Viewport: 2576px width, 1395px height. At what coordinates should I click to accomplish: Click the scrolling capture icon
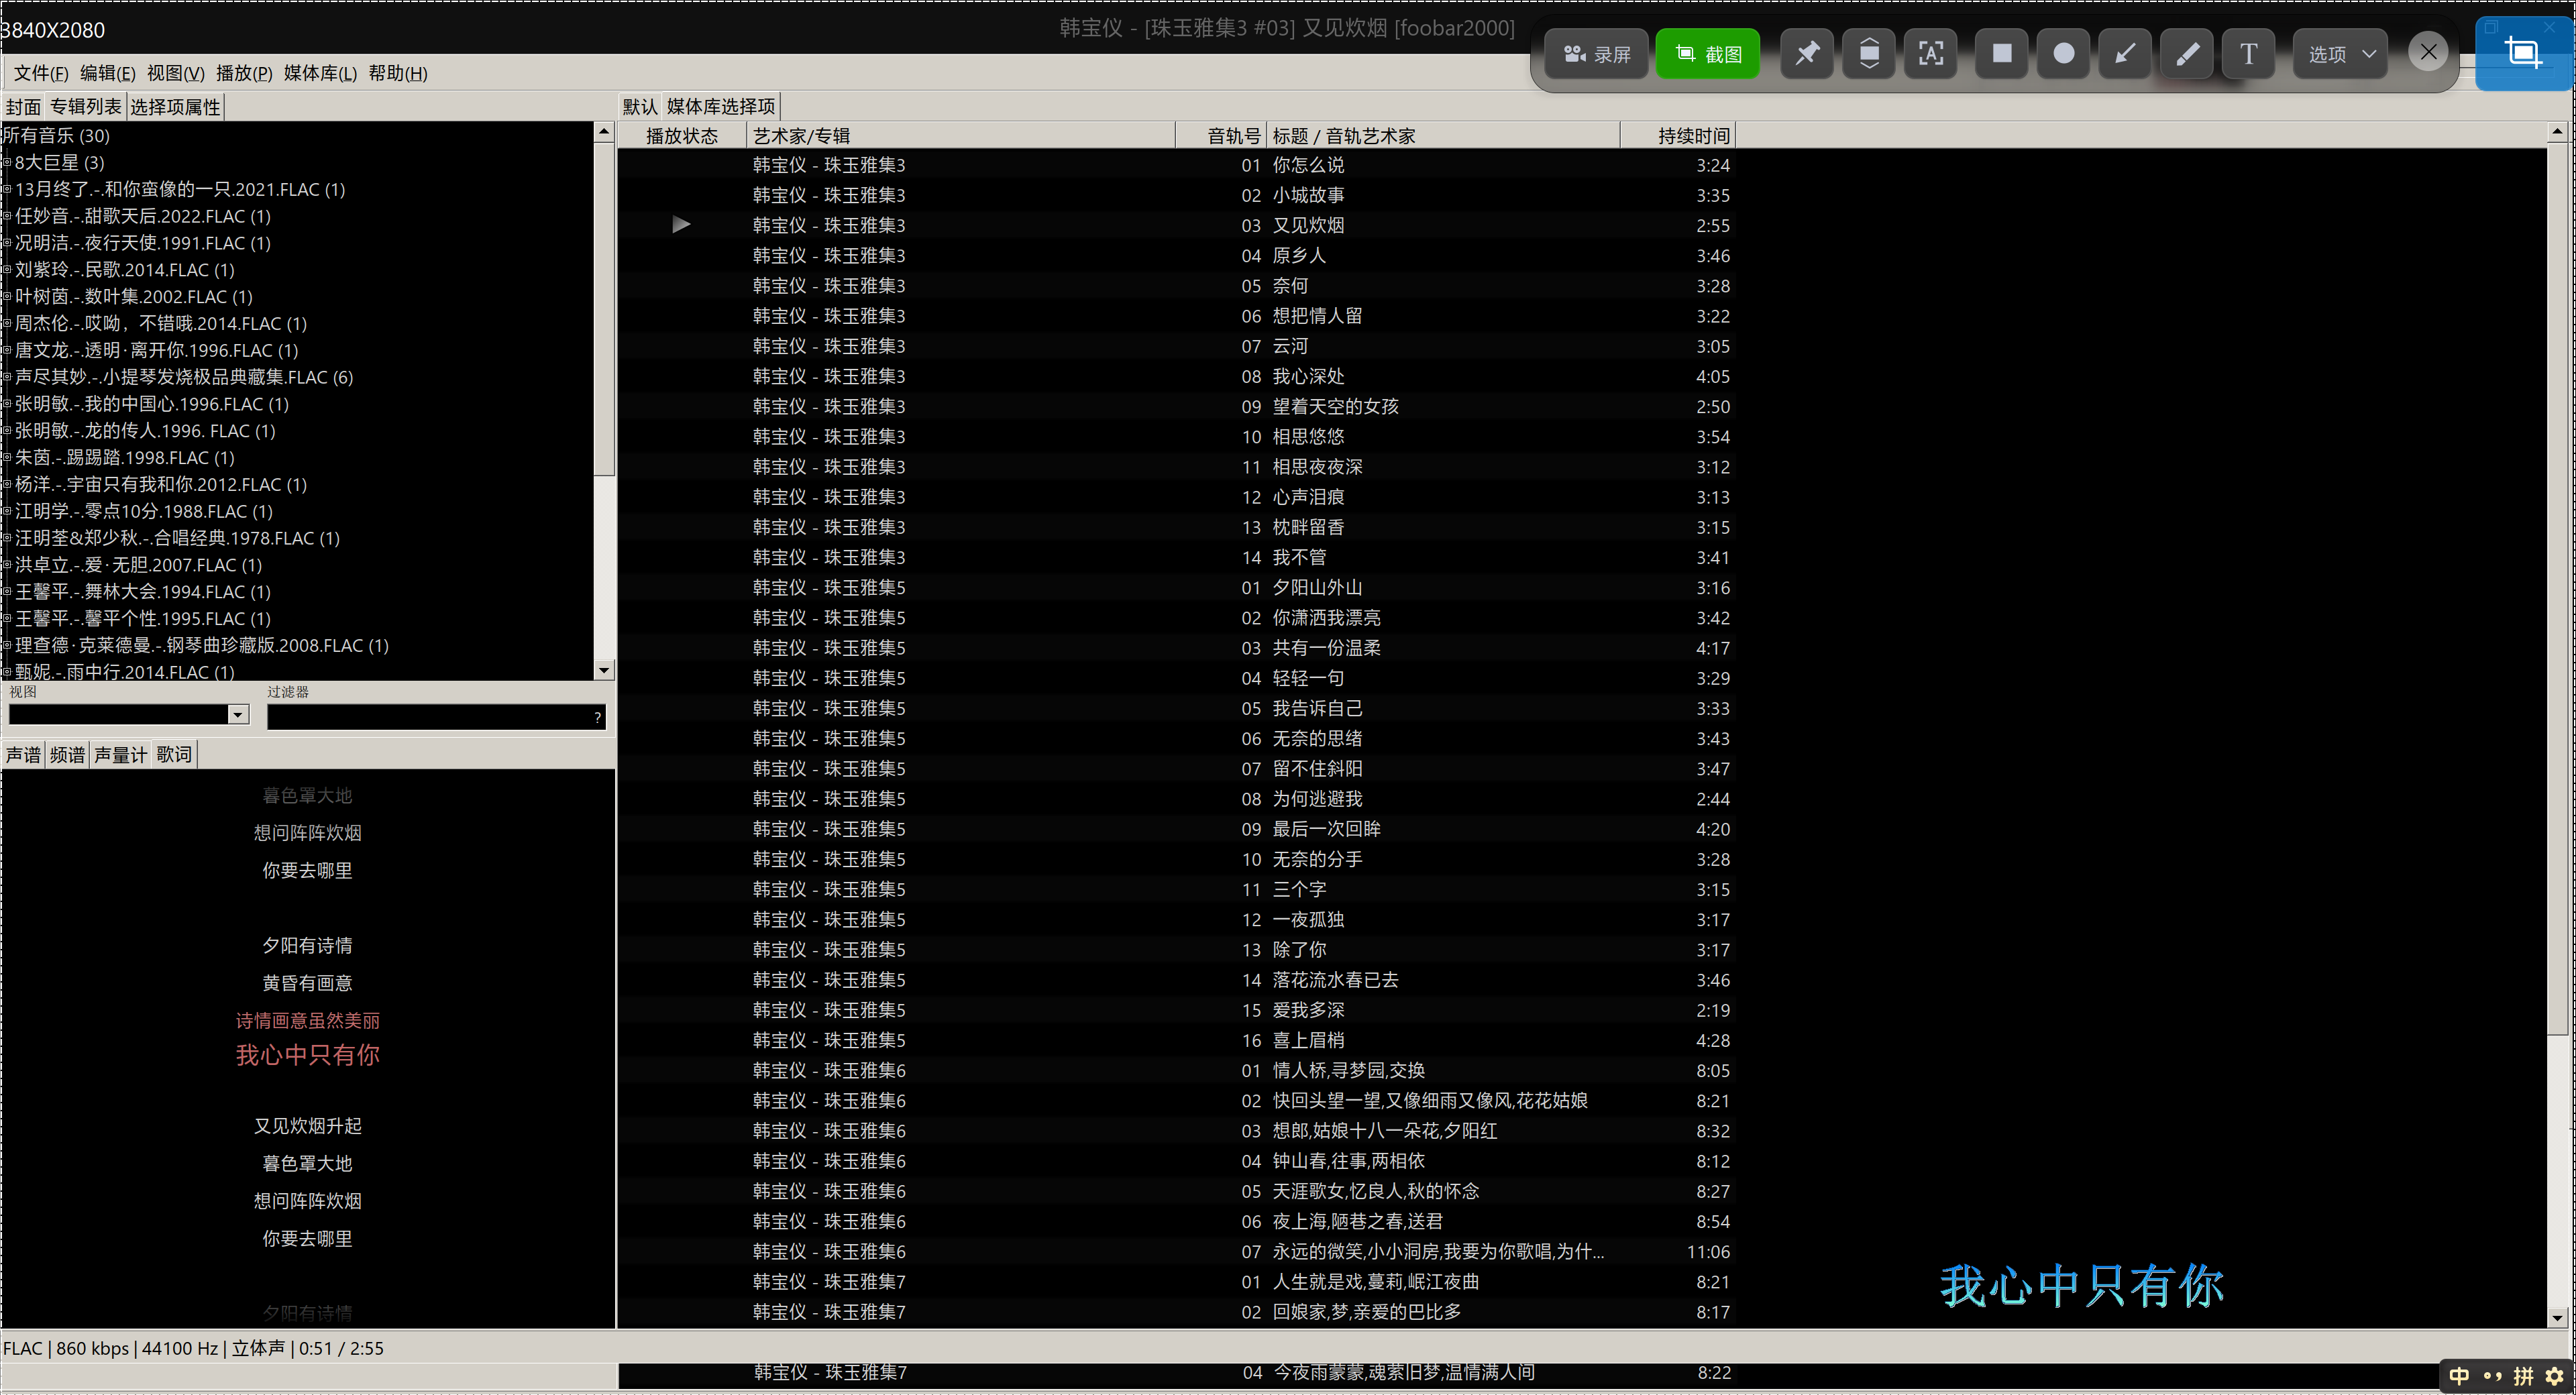(x=1869, y=54)
